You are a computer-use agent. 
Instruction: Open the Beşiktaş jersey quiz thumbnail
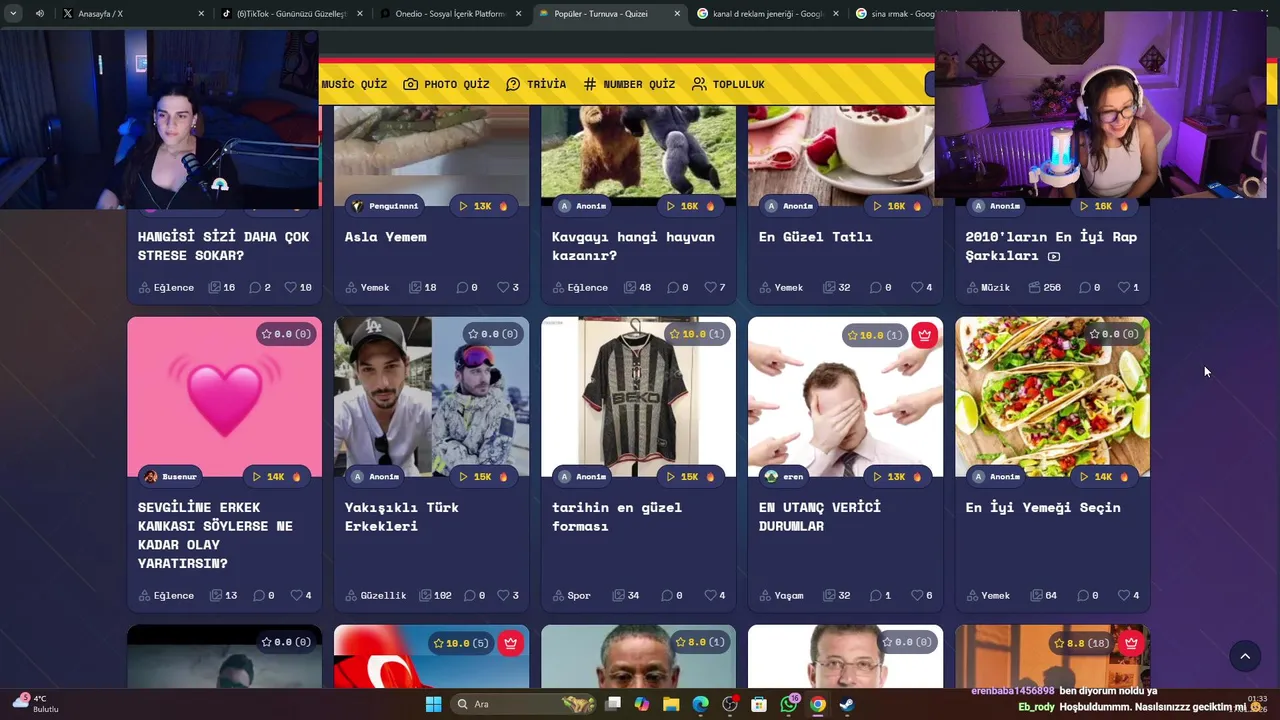tap(638, 396)
